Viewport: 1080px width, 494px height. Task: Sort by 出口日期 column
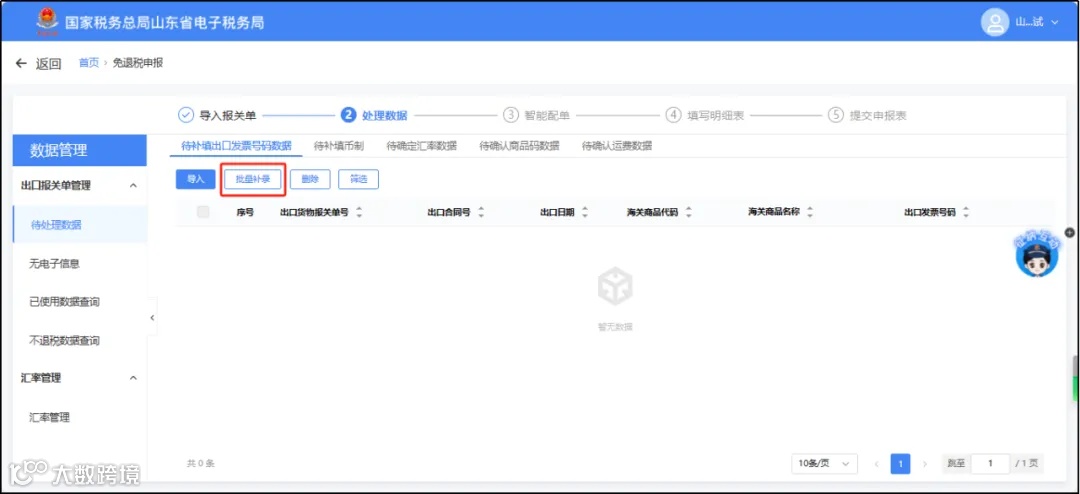(585, 212)
